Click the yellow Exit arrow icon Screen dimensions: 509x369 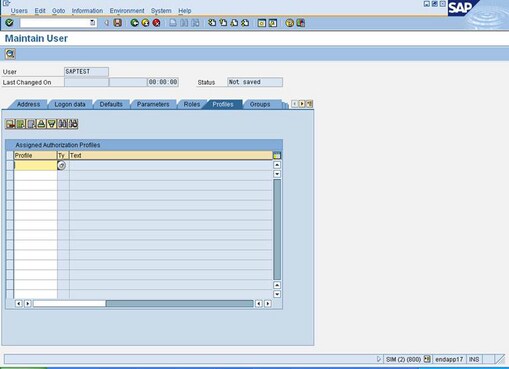(x=145, y=23)
